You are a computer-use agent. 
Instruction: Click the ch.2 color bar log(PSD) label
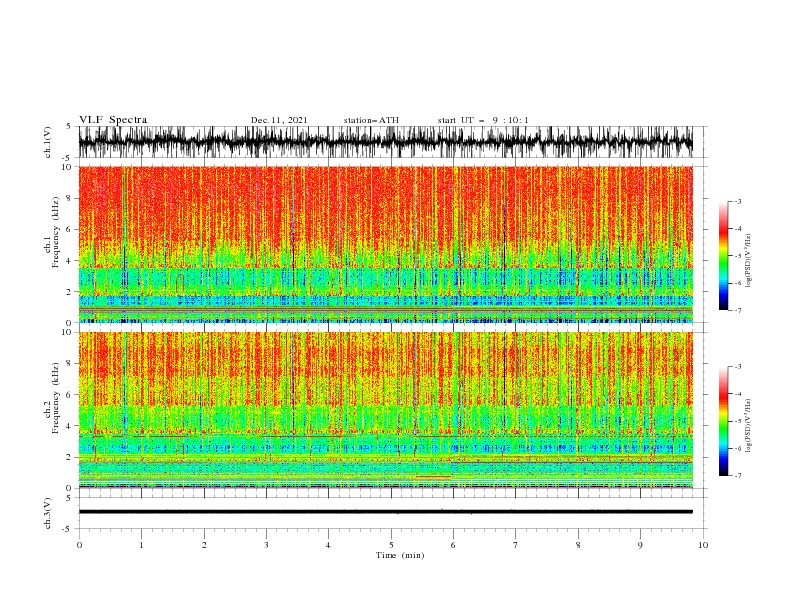(x=749, y=426)
